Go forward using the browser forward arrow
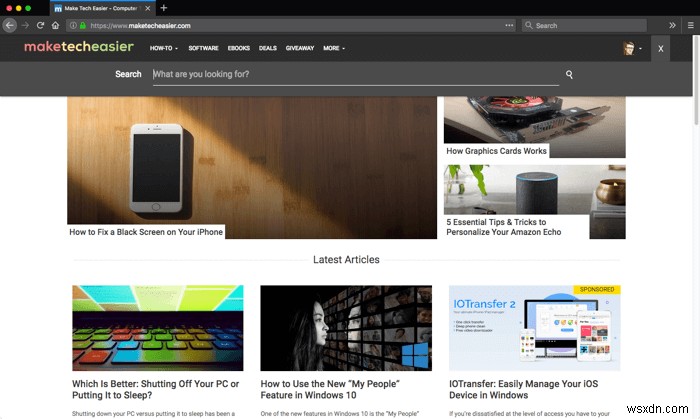 (25, 25)
